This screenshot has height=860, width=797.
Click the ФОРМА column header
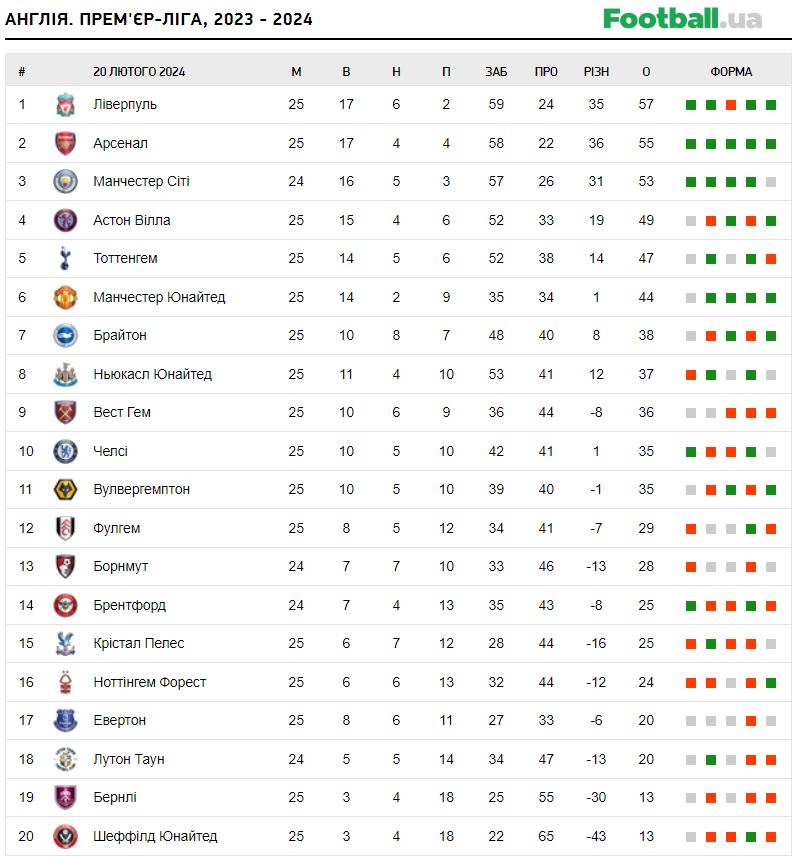[731, 72]
